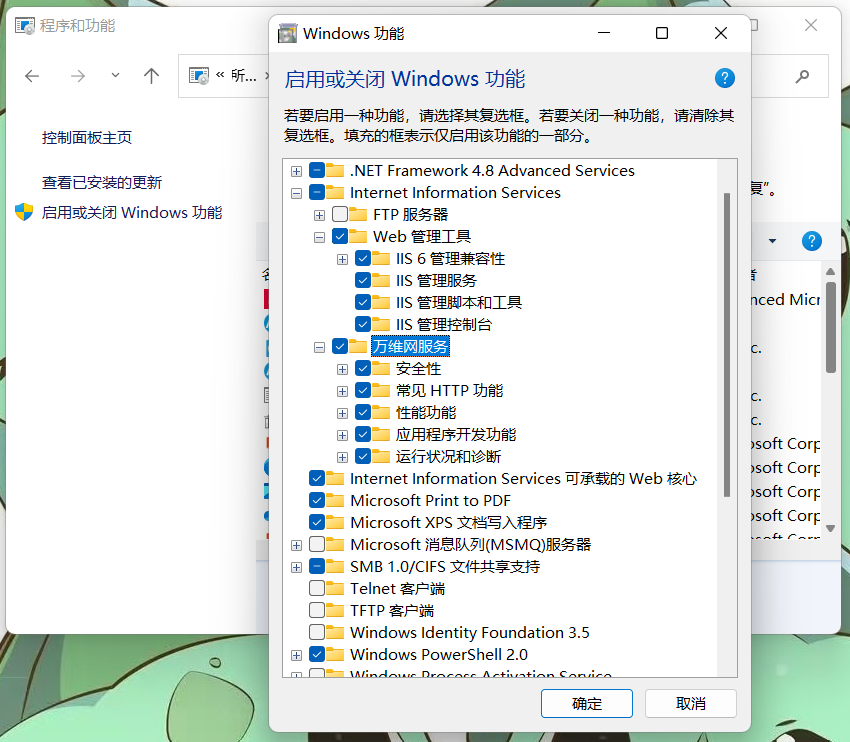
Task: Click the Windows PowerShell 2.0 folder icon
Action: pyautogui.click(x=335, y=654)
